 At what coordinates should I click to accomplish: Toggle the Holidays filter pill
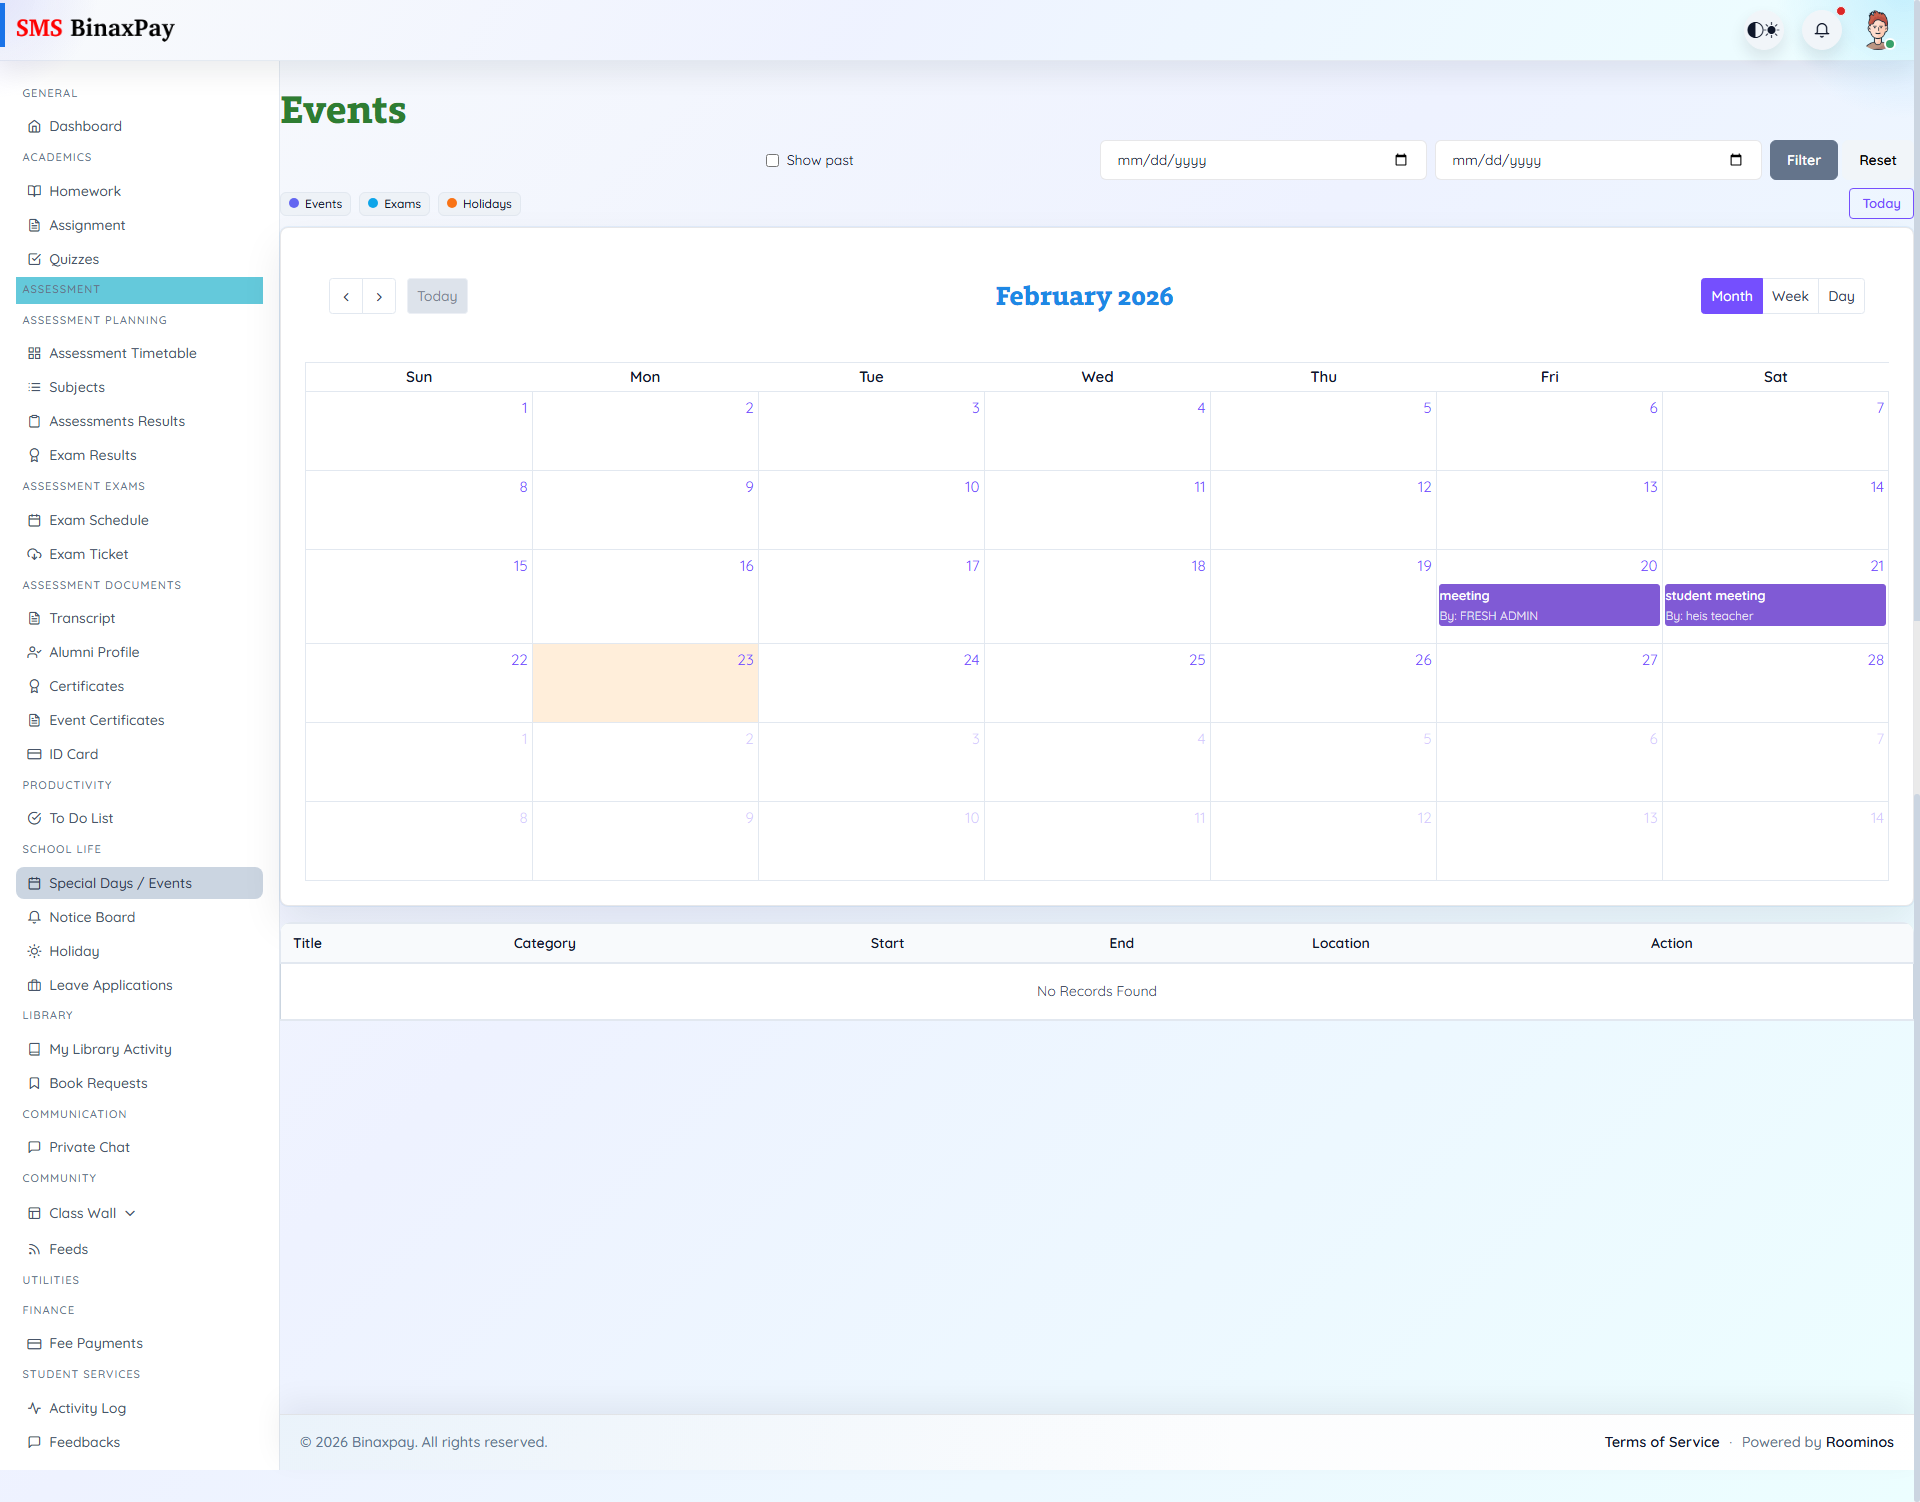click(479, 203)
